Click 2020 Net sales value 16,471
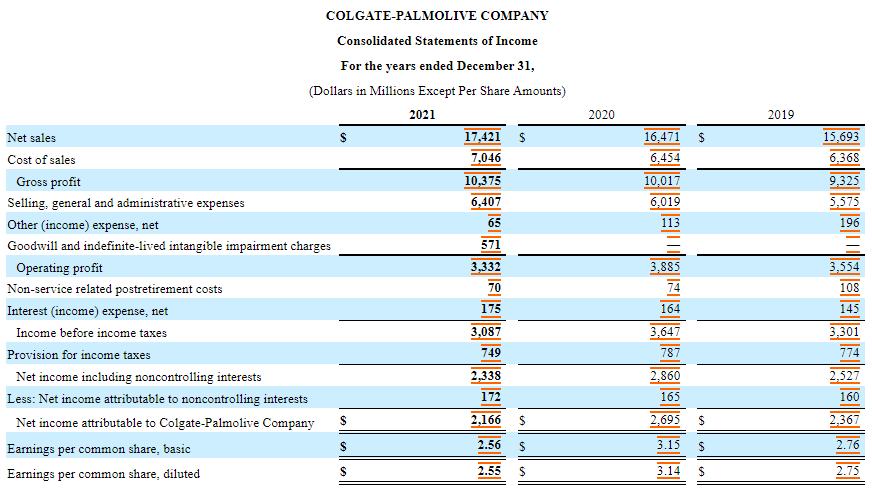The image size is (872, 492). (x=662, y=137)
